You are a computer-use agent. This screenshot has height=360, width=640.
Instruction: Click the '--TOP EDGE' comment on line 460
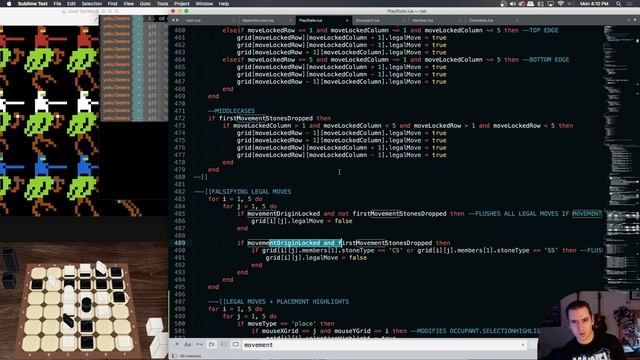pyautogui.click(x=540, y=30)
